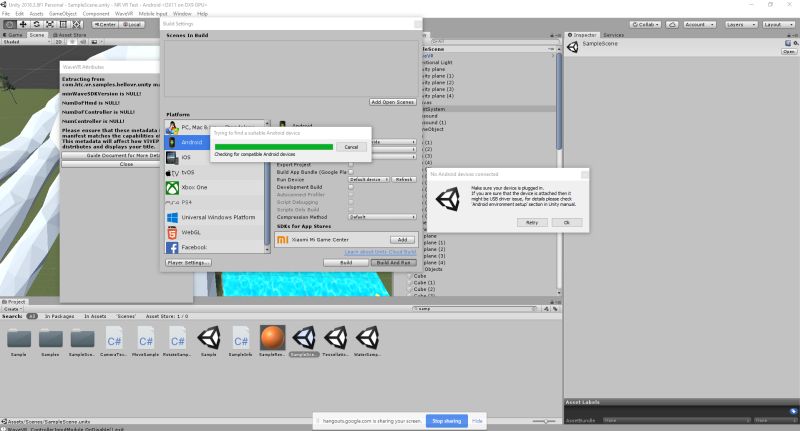Switch to the Asset Store tab
The width and height of the screenshot is (800, 431).
click(69, 35)
